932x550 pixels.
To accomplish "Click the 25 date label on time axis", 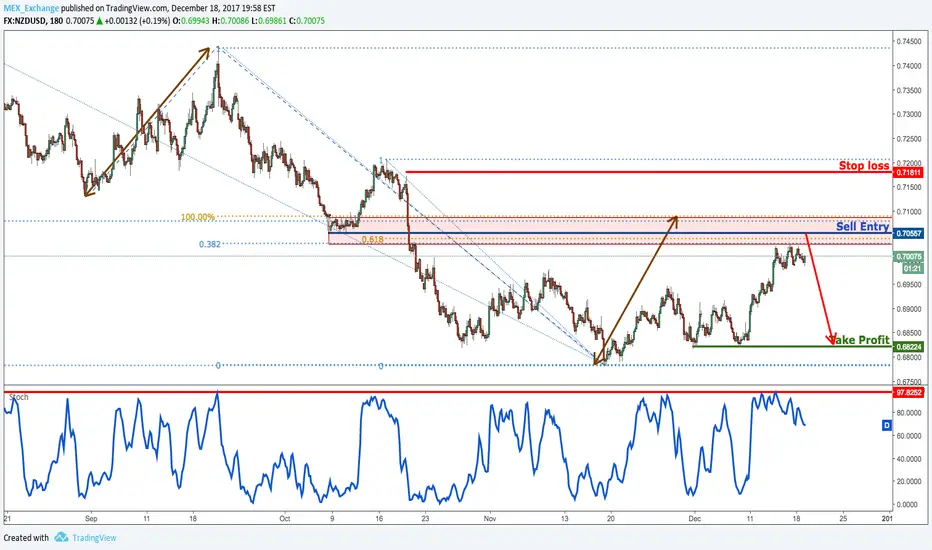I will pos(843,518).
